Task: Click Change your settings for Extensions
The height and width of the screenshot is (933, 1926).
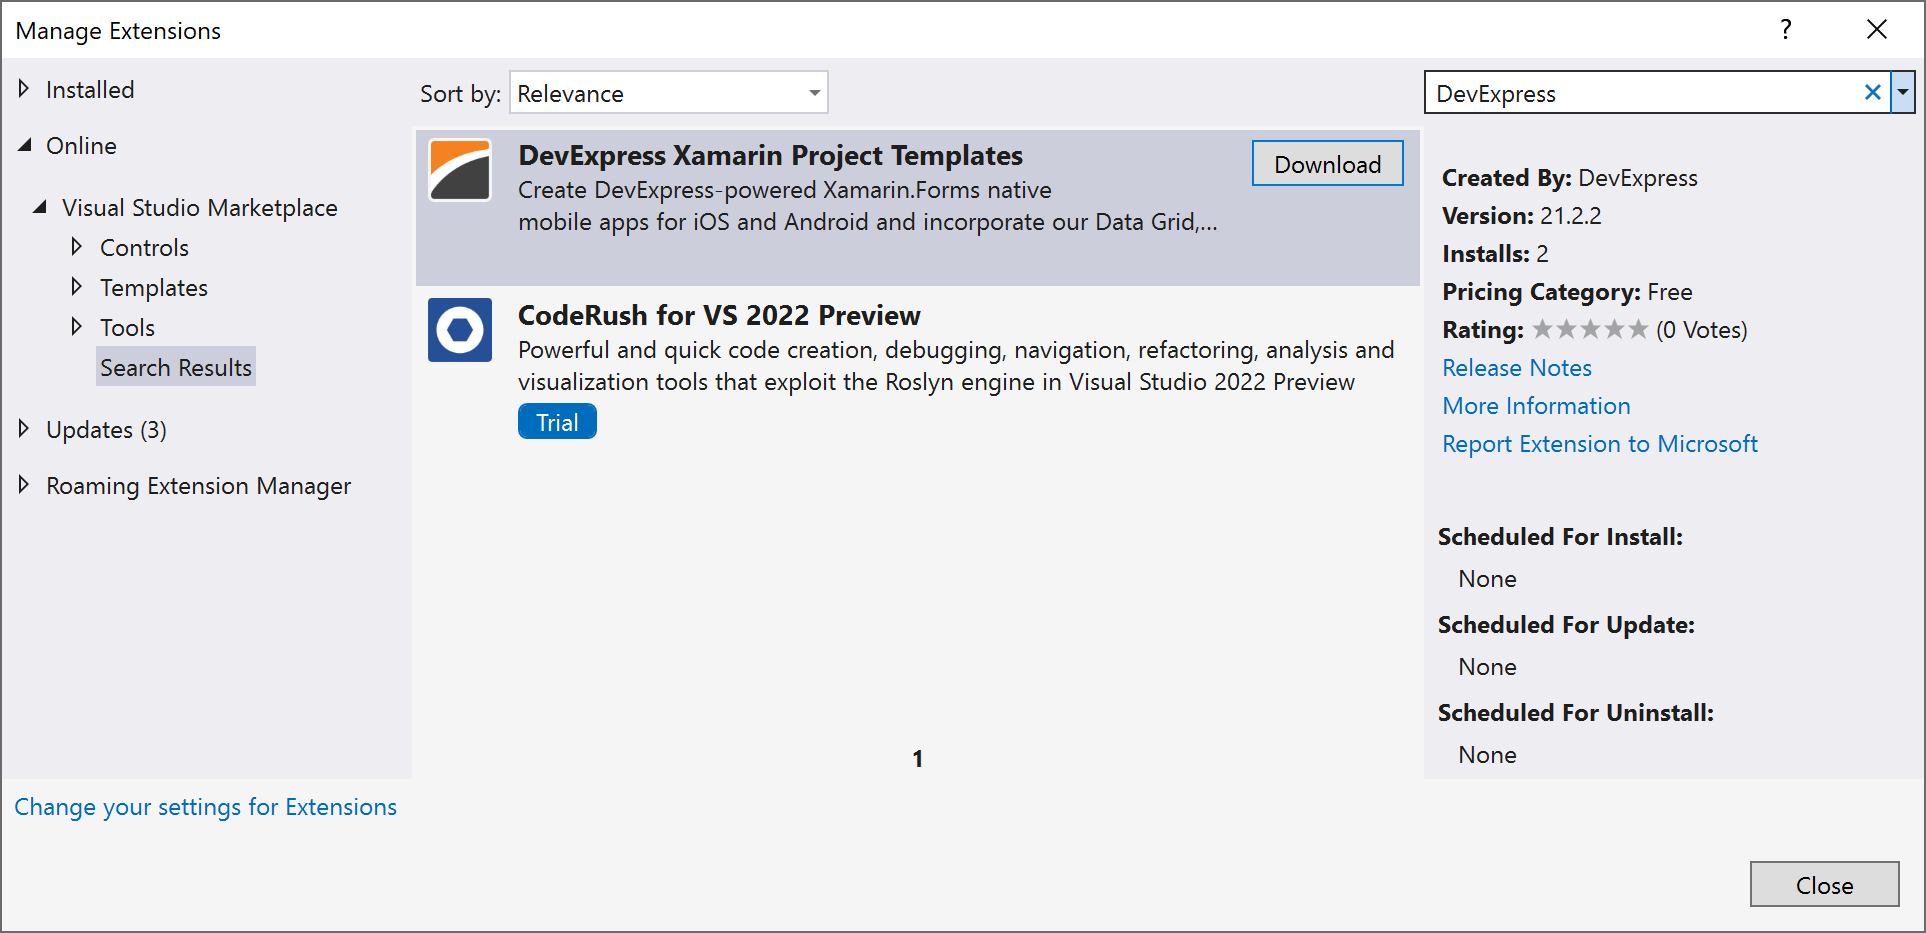Action: click(205, 807)
